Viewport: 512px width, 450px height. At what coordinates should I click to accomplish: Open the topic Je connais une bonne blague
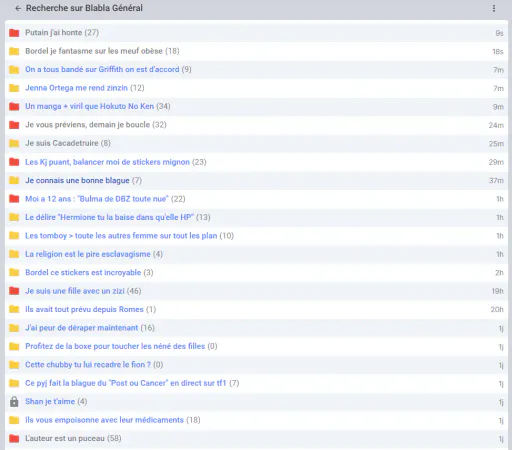point(77,180)
